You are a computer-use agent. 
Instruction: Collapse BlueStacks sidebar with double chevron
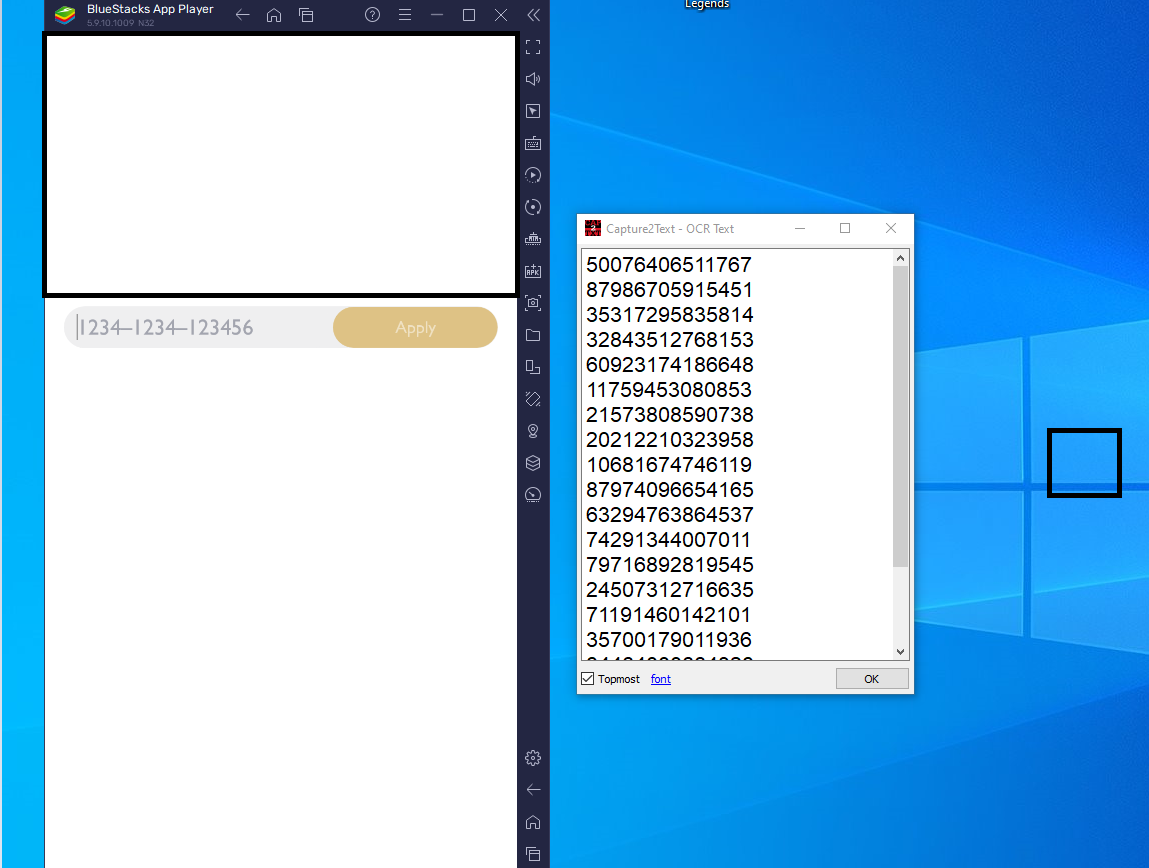pyautogui.click(x=533, y=15)
